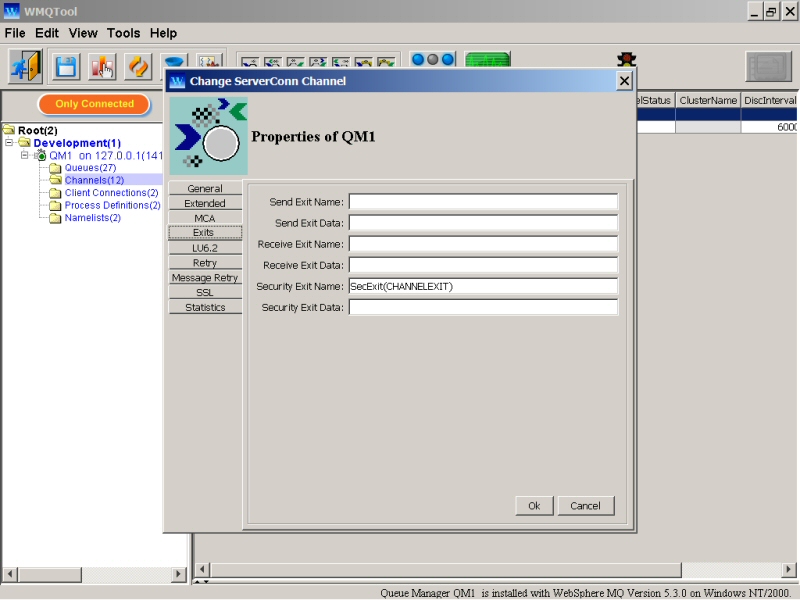
Task: Click the Properties of QM1 graphic image
Action: click(208, 136)
